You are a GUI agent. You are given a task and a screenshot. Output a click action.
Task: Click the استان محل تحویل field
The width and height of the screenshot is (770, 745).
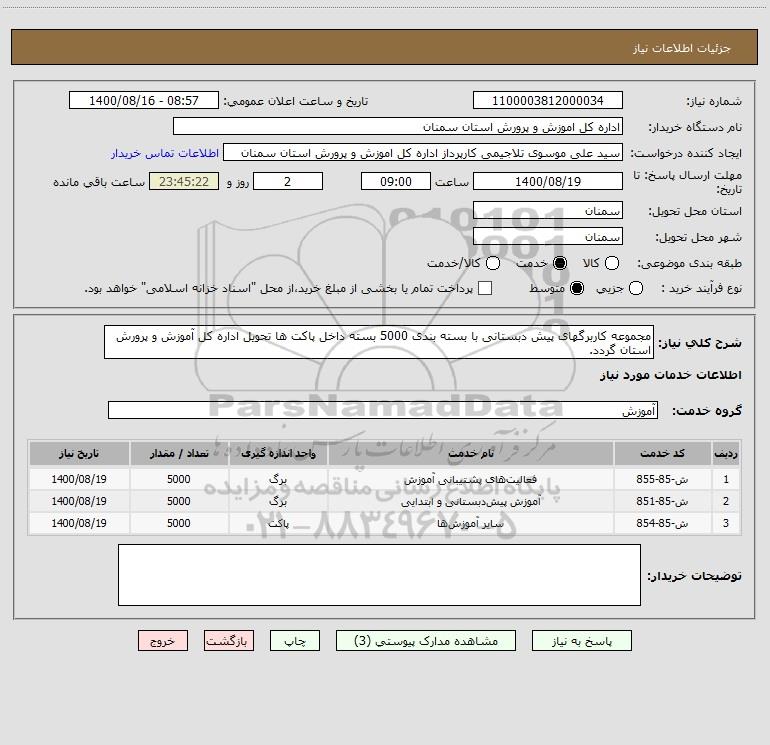tap(548, 210)
